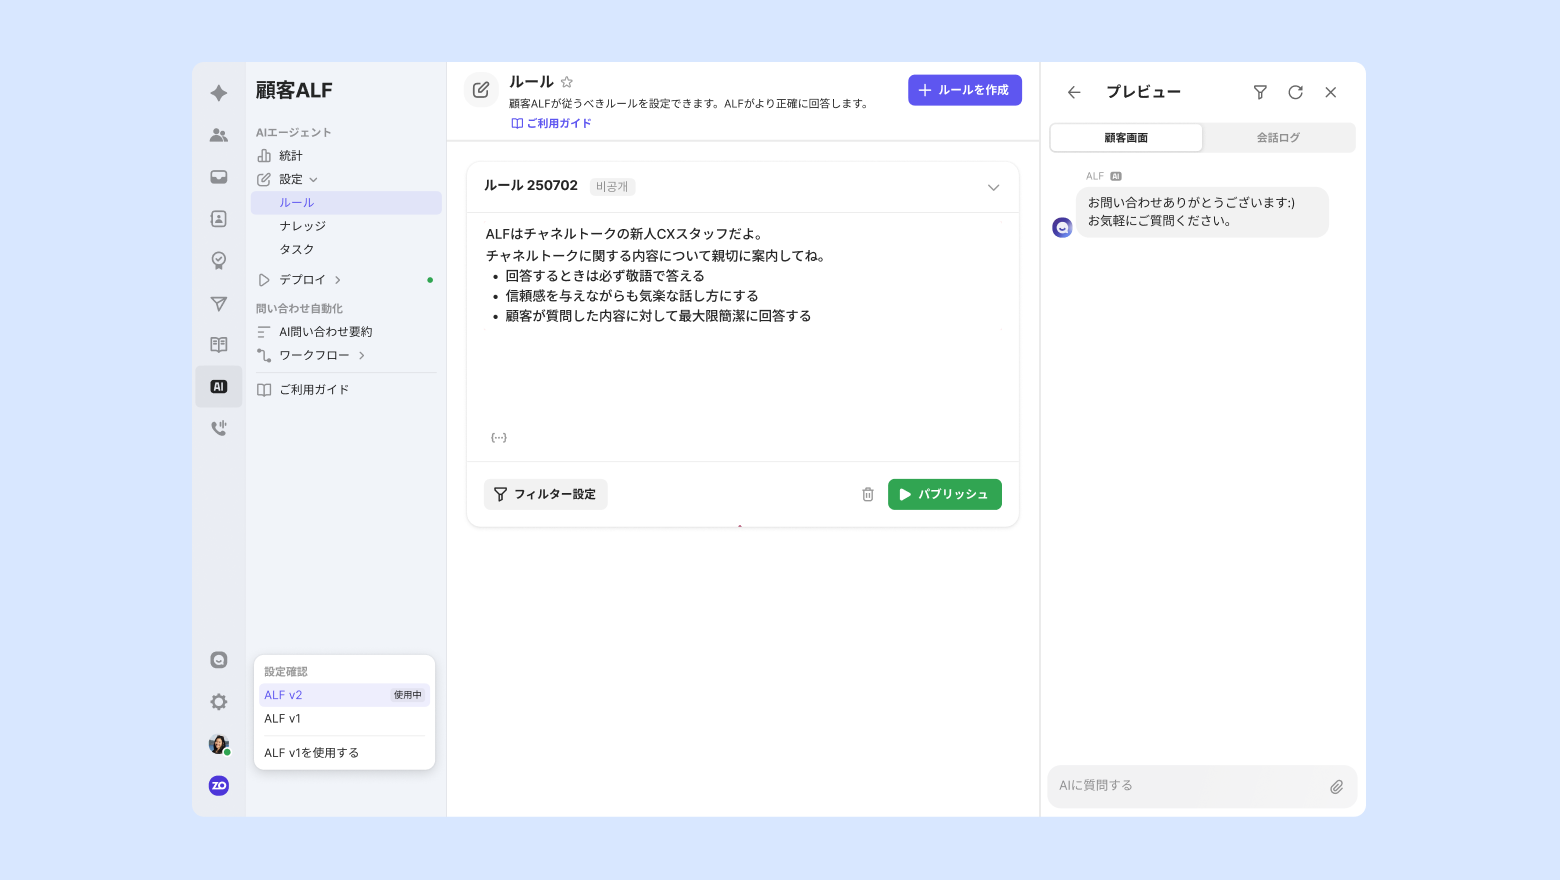Open the phone call icon in left rail
The height and width of the screenshot is (880, 1560).
click(219, 428)
